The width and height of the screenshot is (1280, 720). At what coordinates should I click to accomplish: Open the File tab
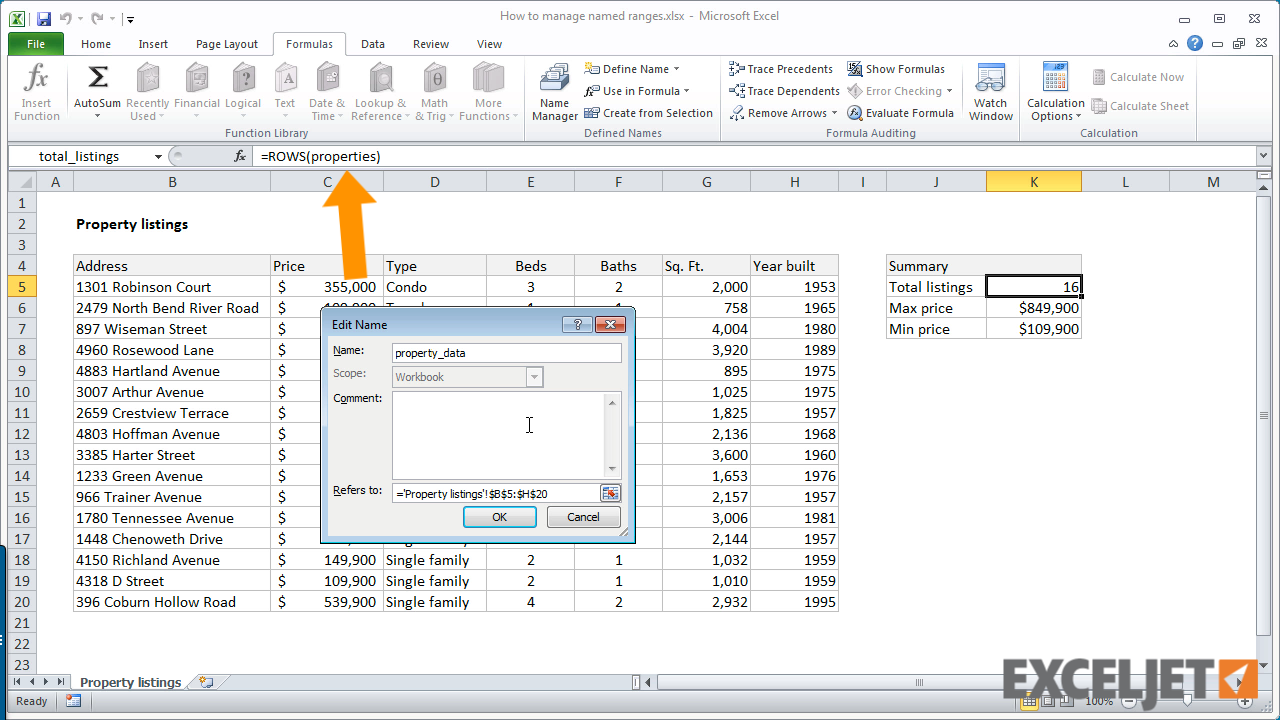[36, 44]
